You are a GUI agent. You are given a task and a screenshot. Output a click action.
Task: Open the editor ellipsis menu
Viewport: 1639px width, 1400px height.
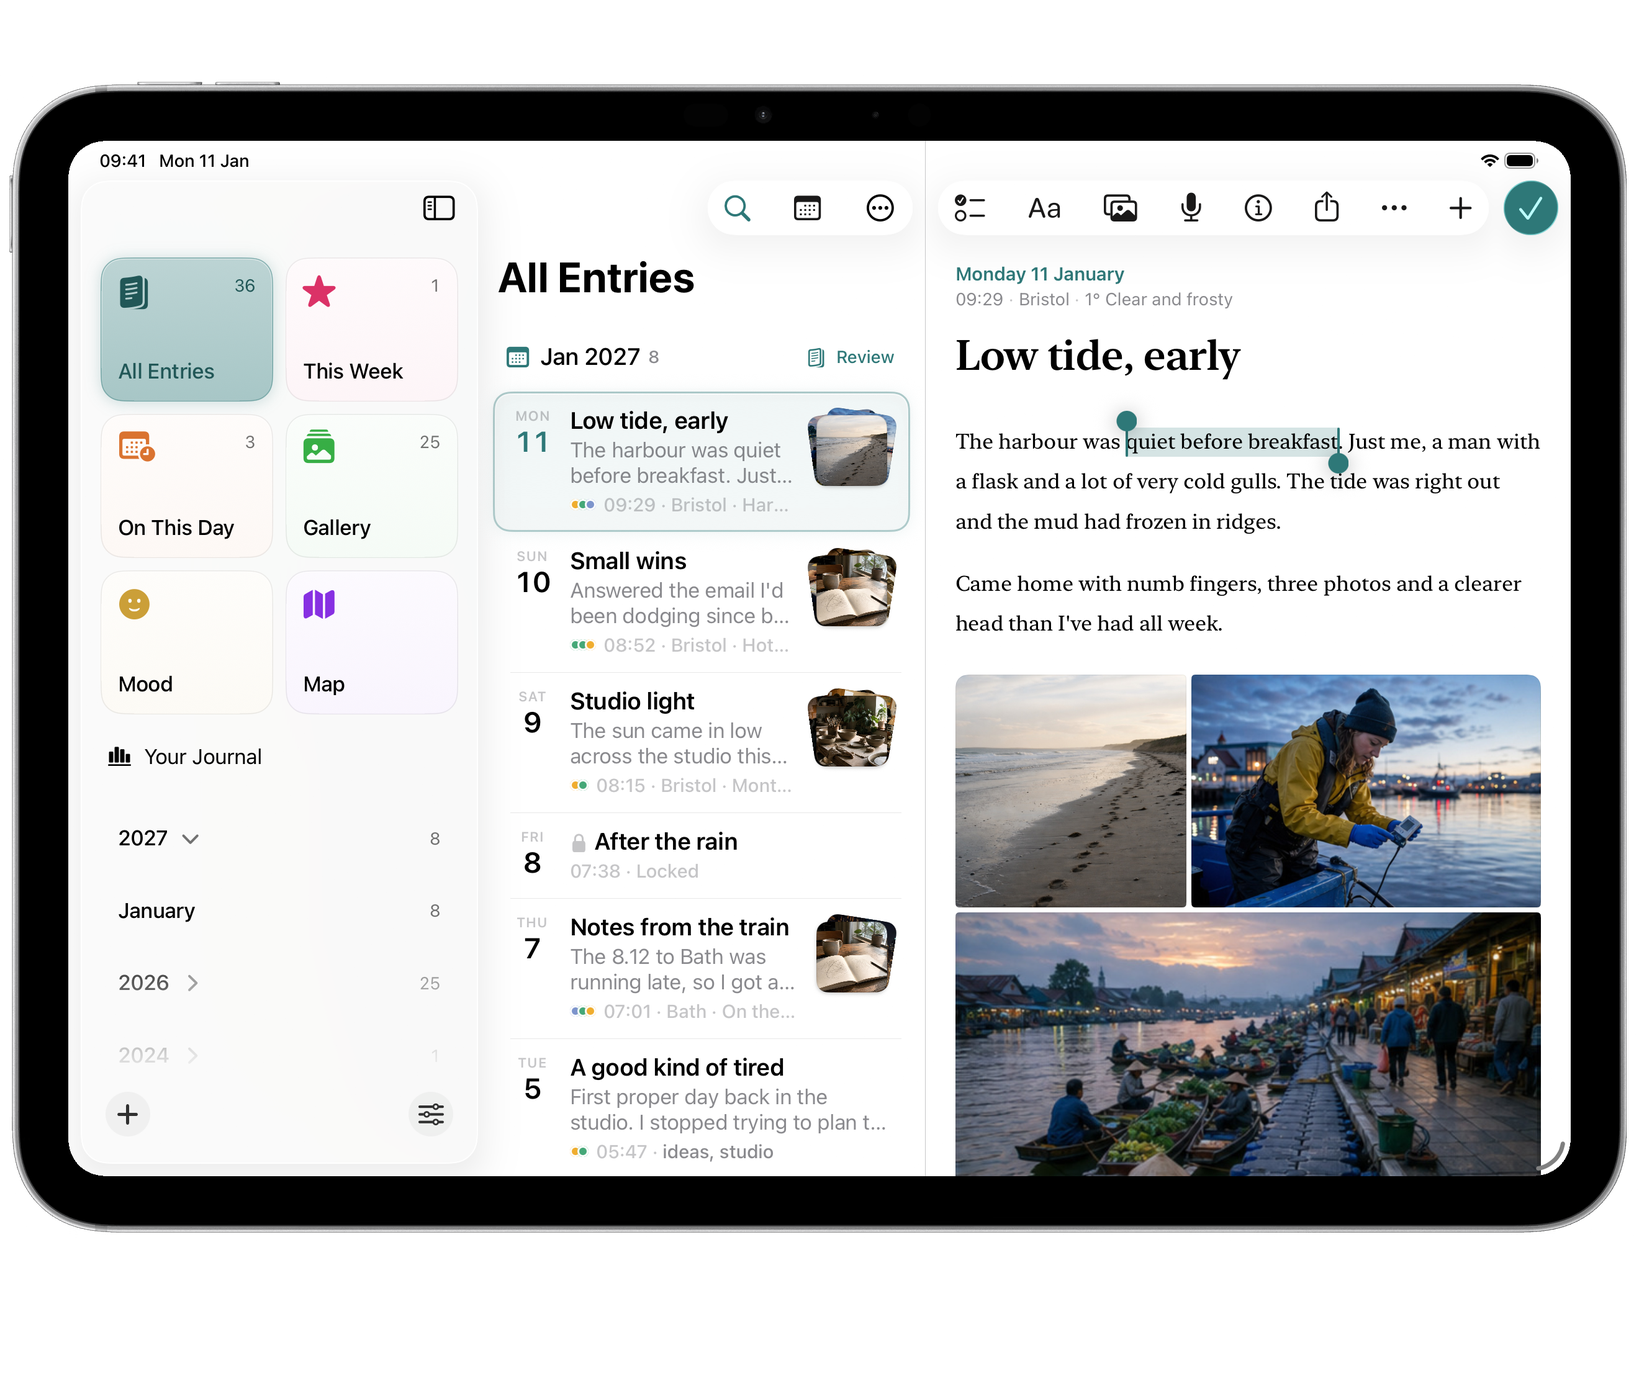tap(1394, 208)
